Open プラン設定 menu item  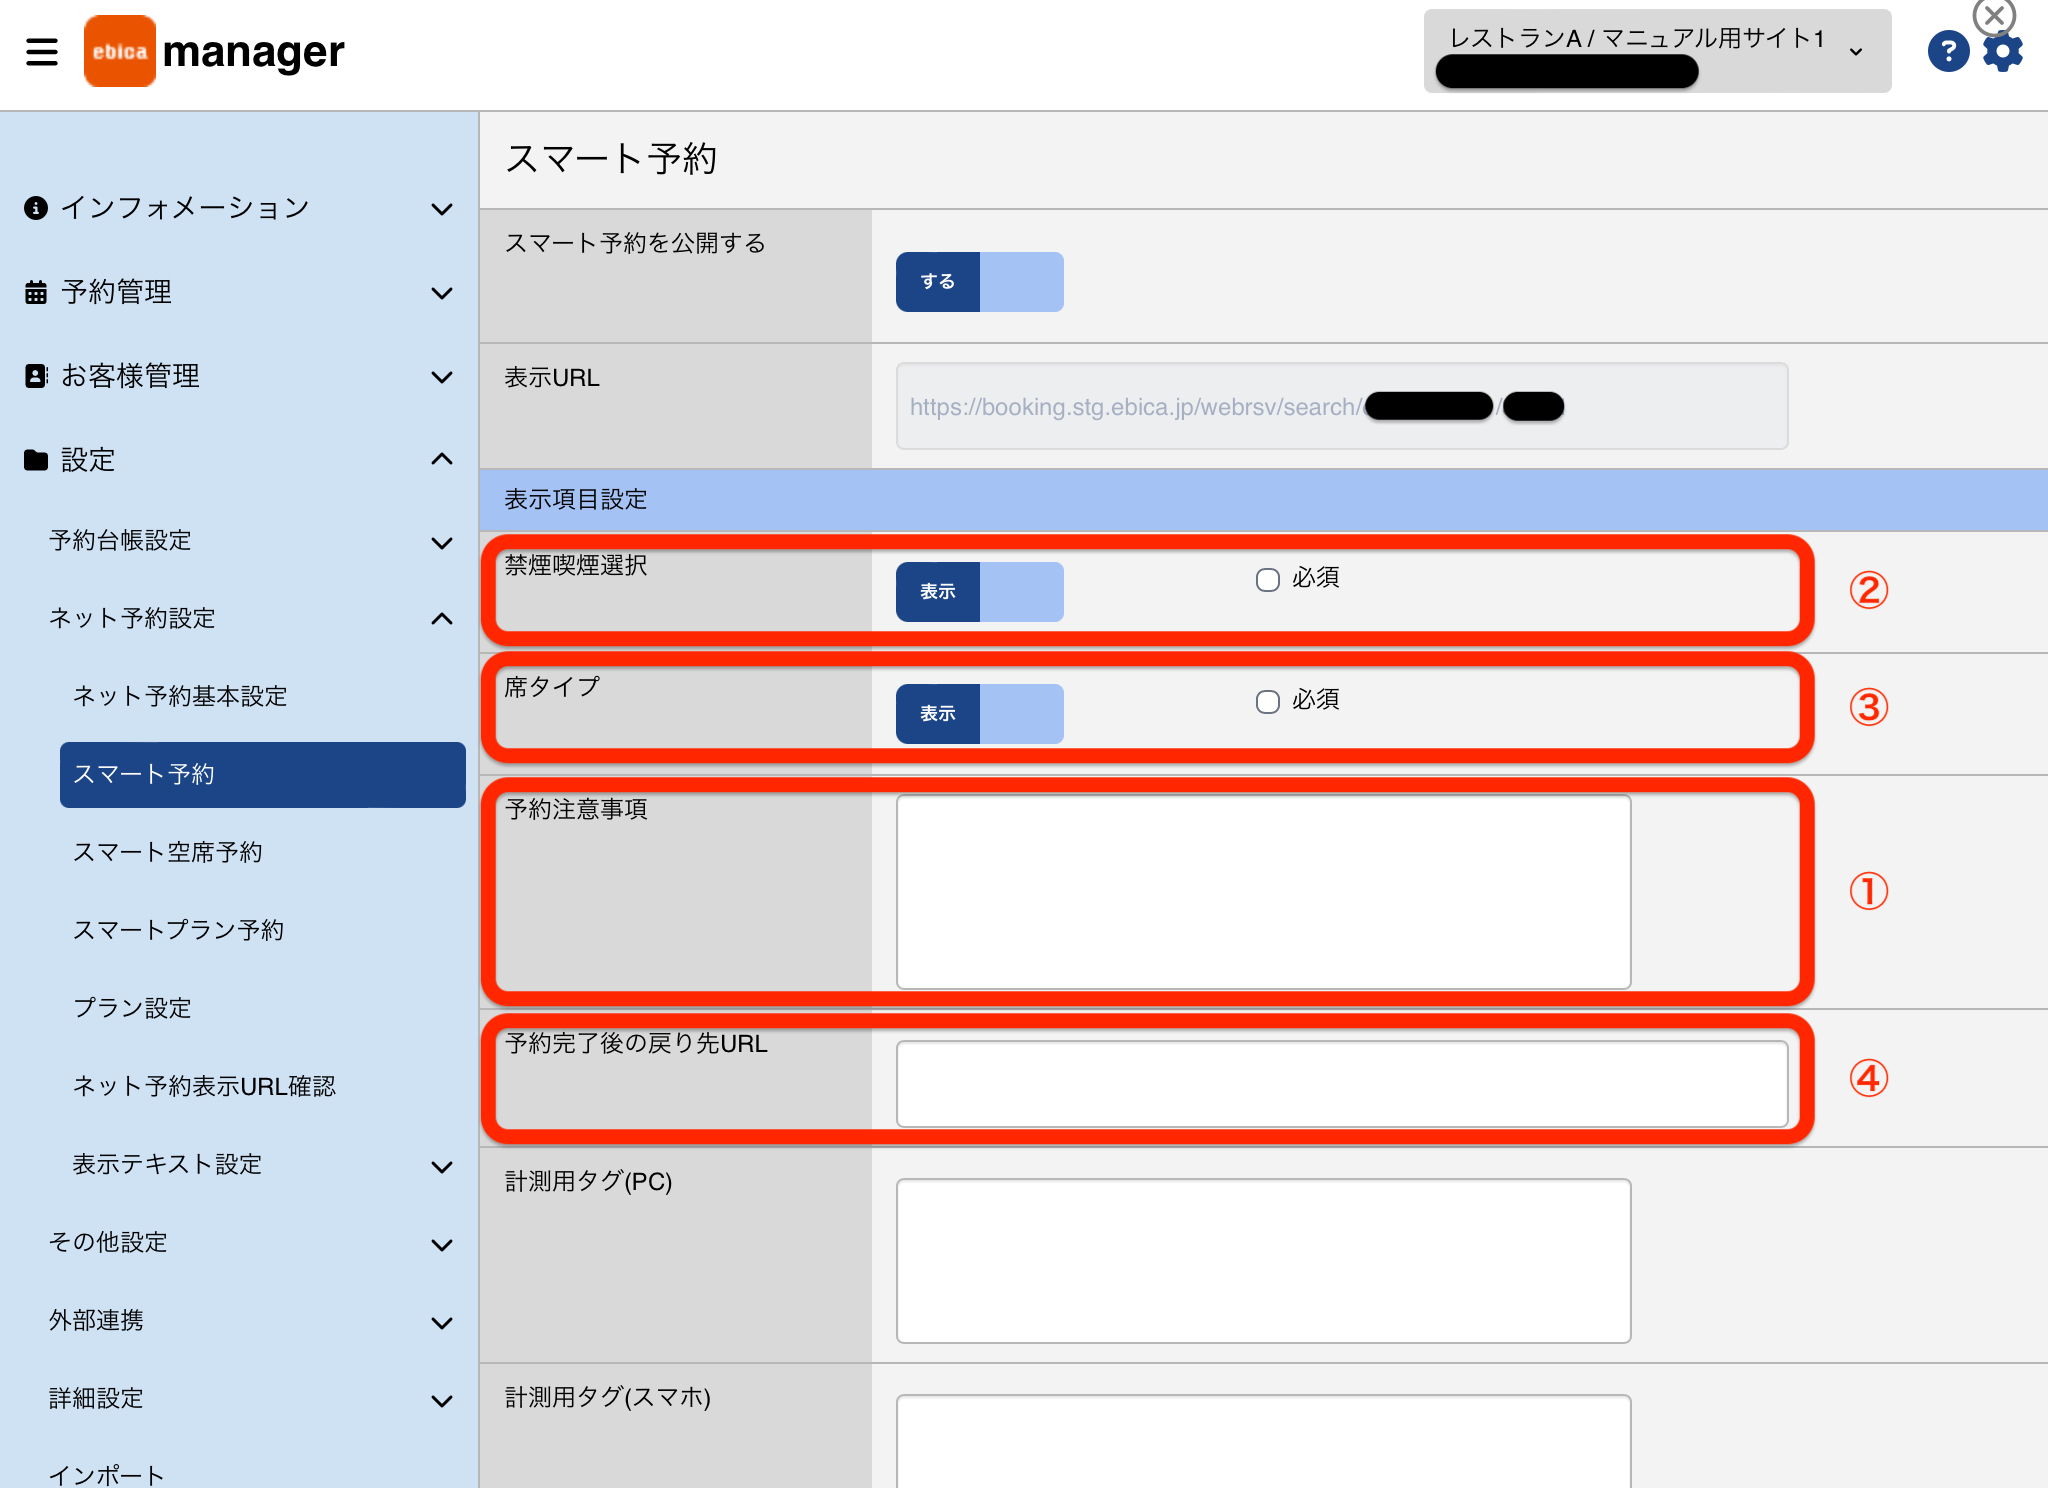132,1008
